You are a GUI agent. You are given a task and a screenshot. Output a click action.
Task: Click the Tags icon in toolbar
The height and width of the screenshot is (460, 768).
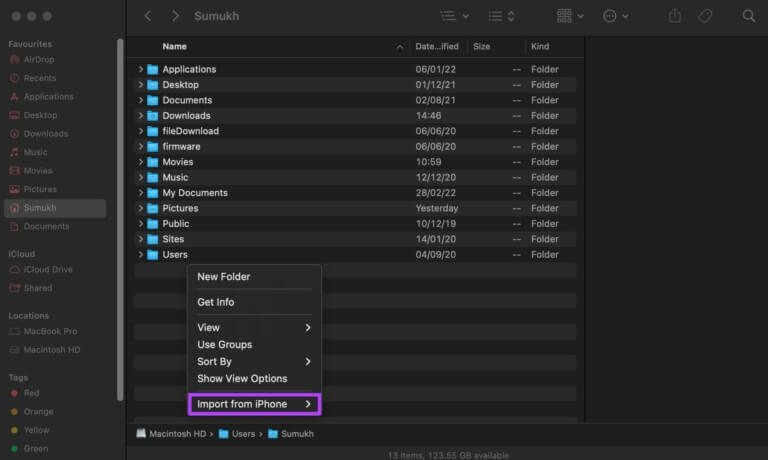coord(705,16)
